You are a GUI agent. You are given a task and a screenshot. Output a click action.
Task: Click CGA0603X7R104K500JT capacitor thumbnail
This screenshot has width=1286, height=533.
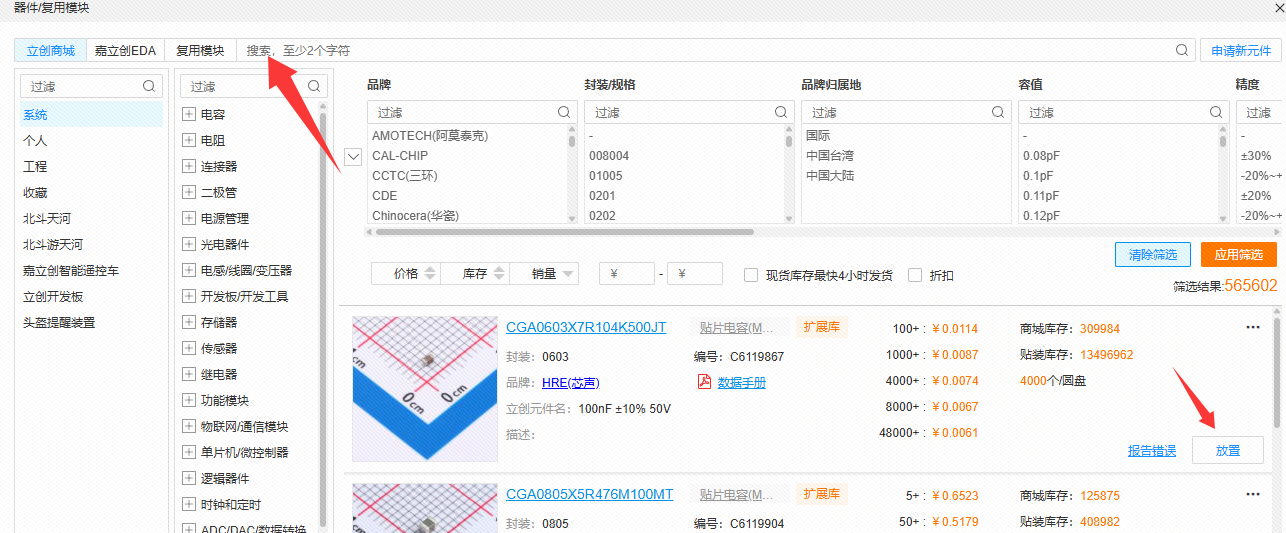tap(425, 389)
